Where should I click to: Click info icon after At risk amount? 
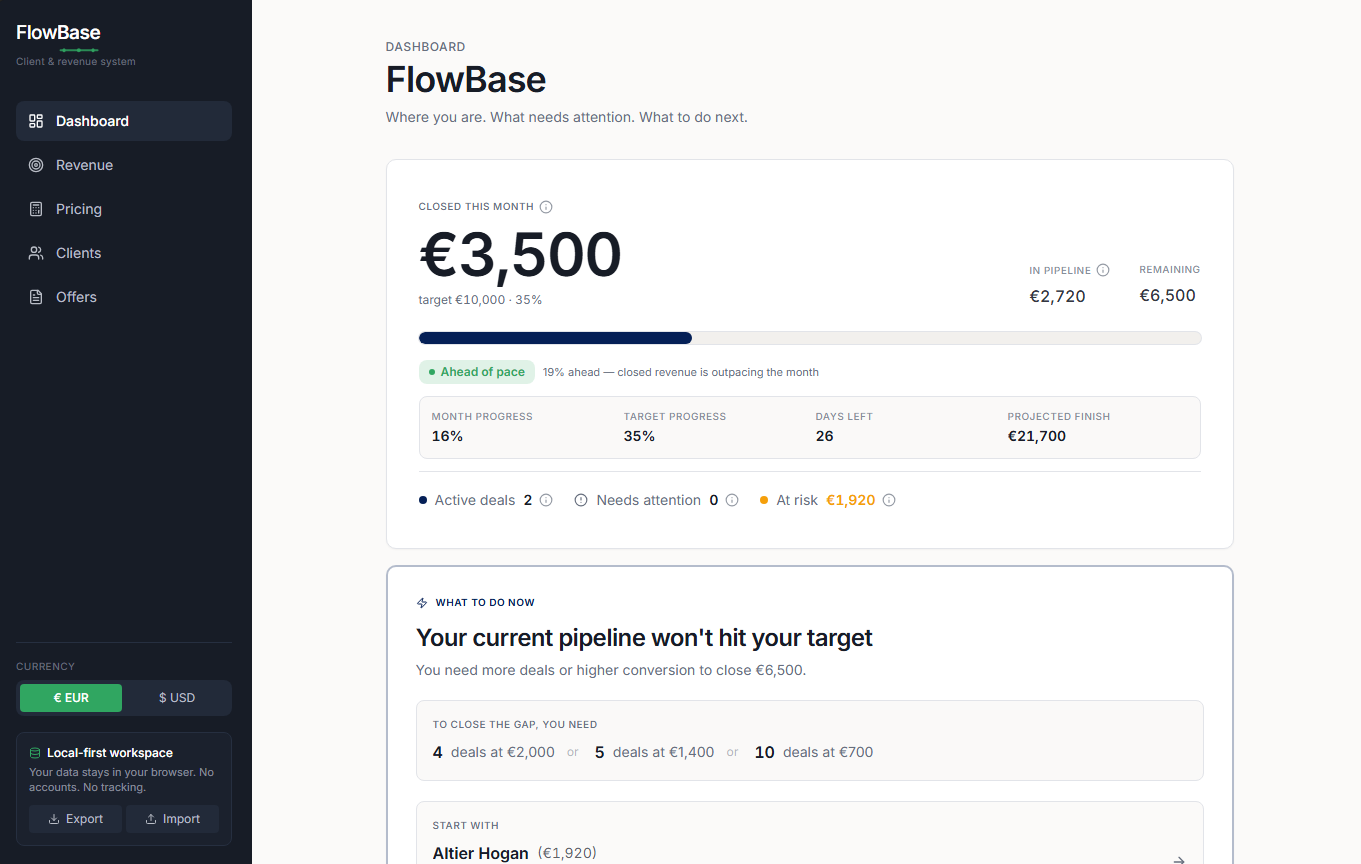click(x=889, y=500)
